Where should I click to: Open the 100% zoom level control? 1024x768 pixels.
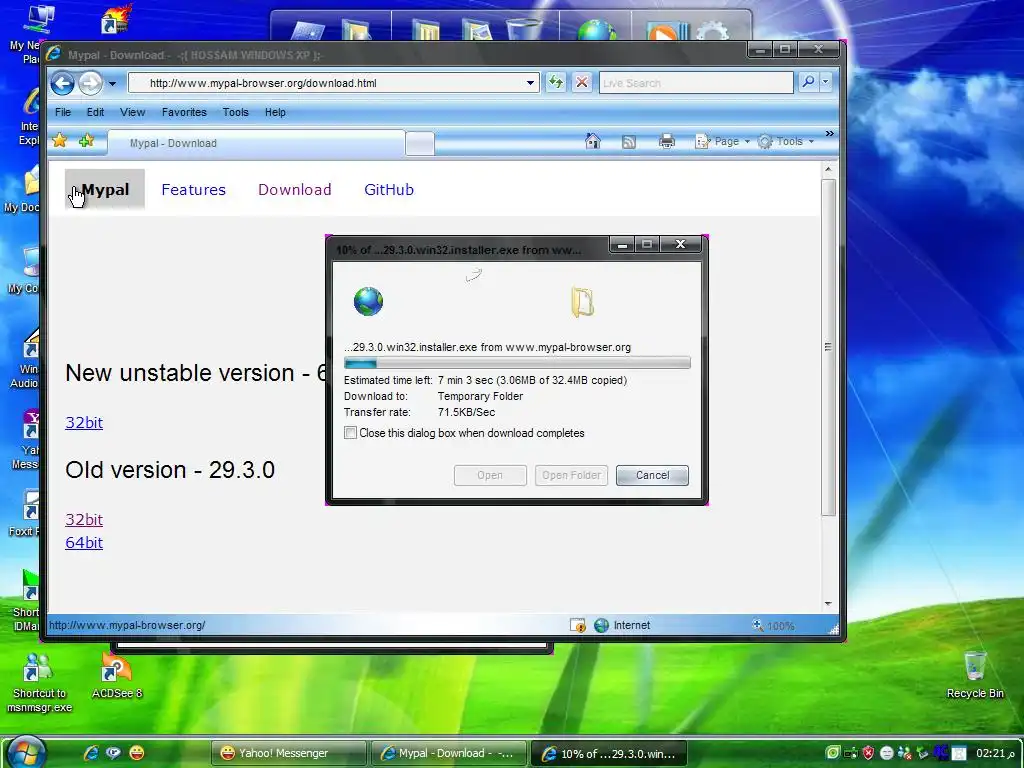(775, 626)
